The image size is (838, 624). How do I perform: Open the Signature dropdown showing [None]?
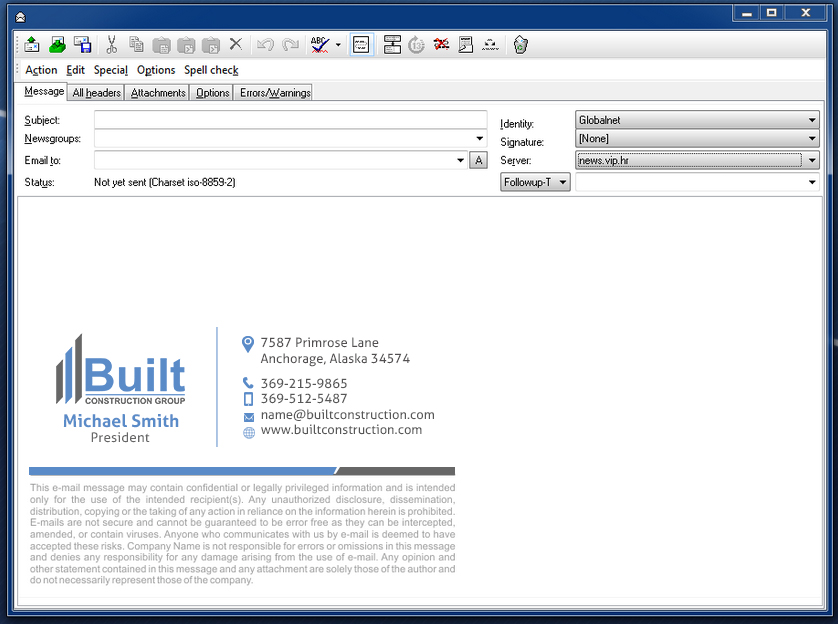[697, 139]
